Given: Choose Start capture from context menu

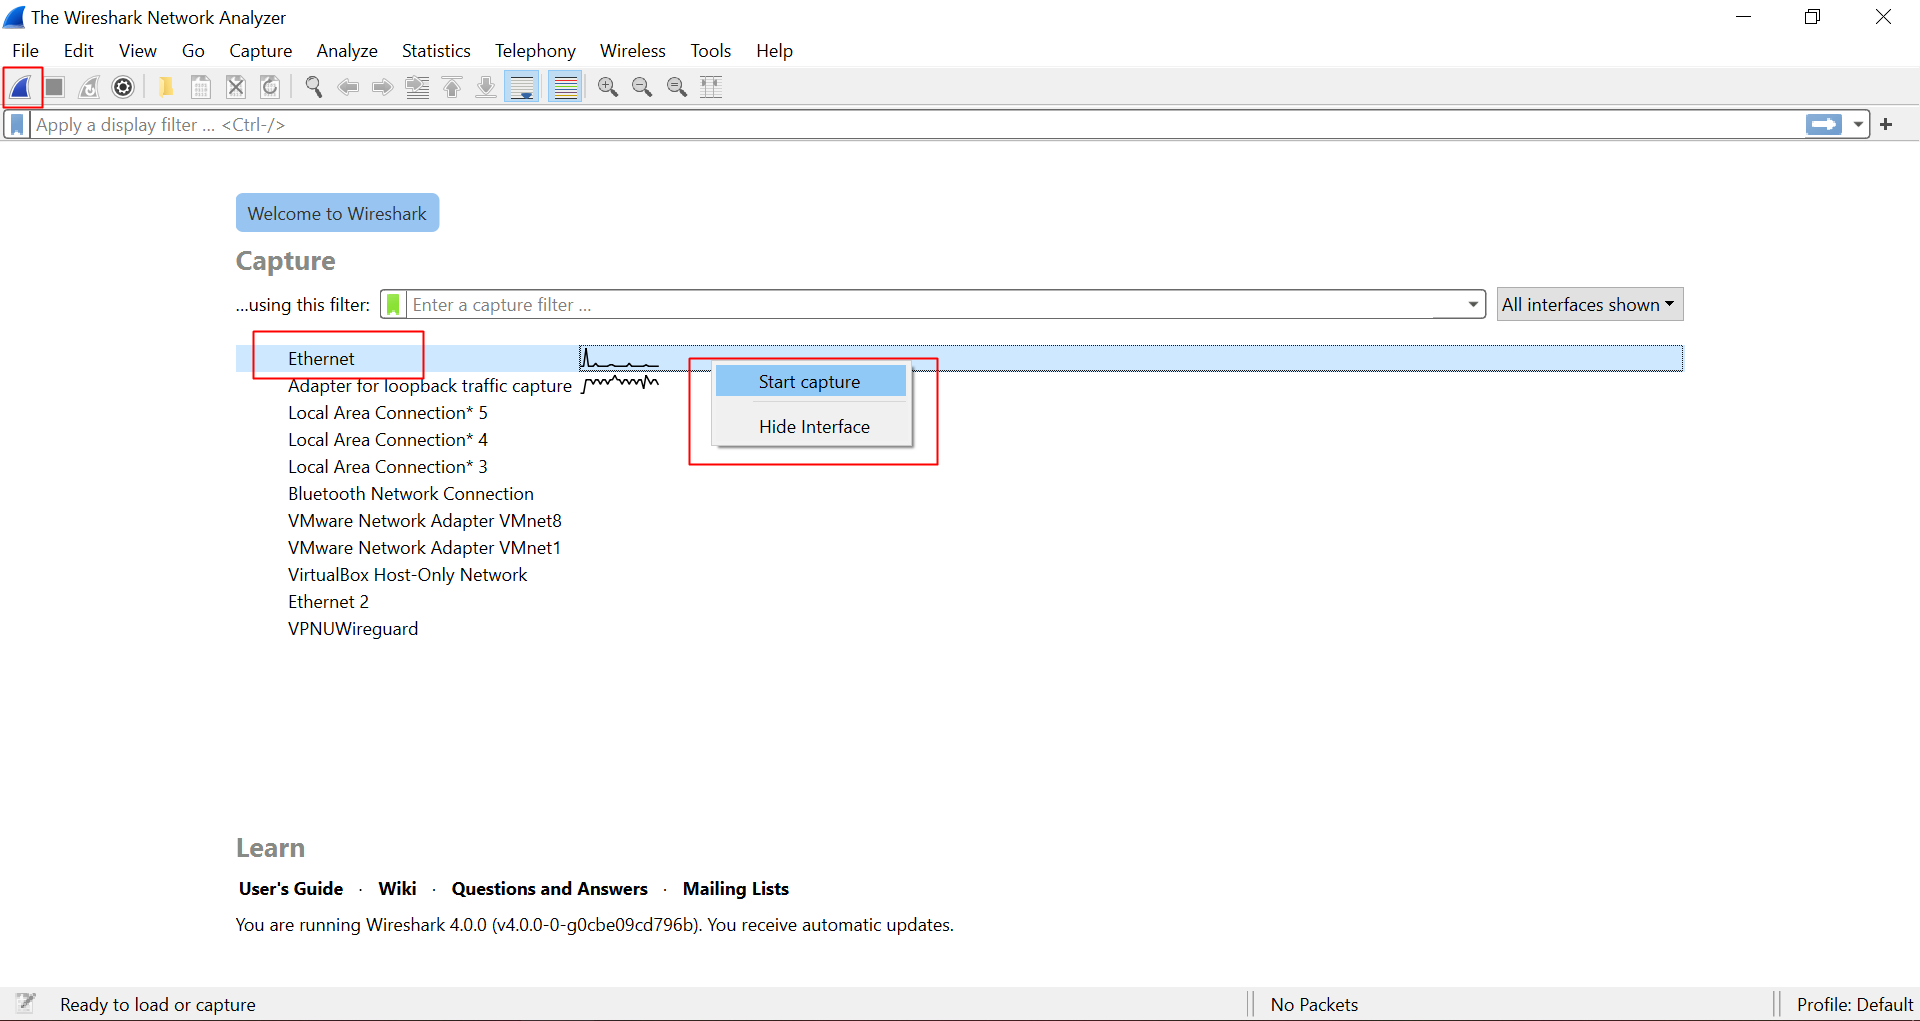Looking at the screenshot, I should tap(809, 382).
